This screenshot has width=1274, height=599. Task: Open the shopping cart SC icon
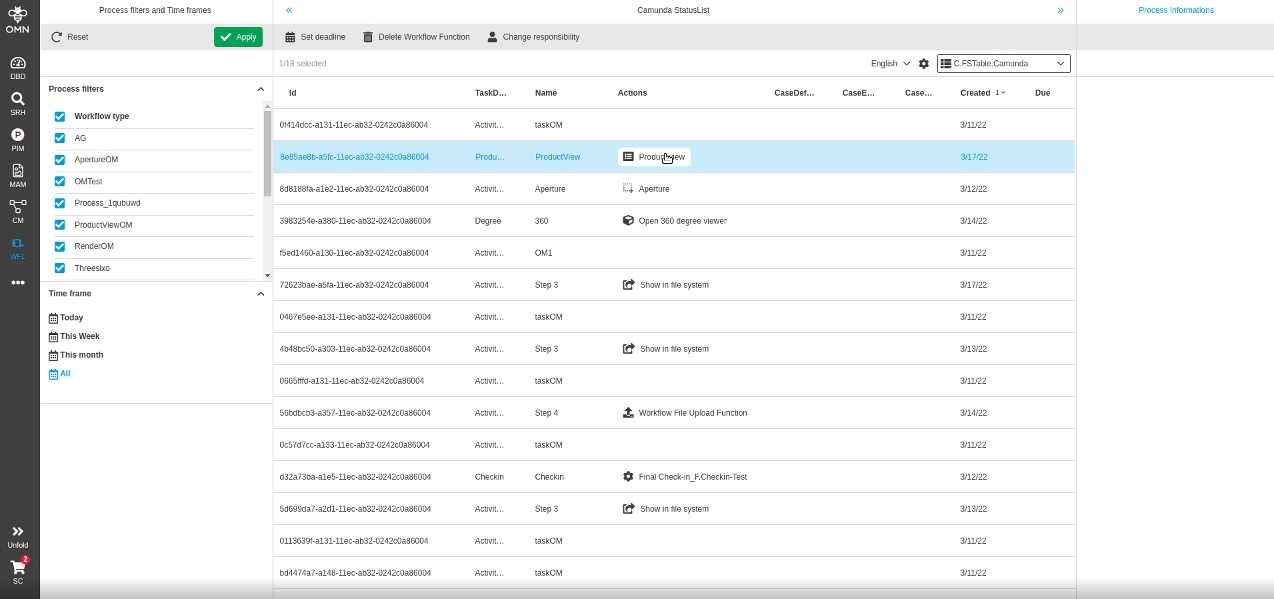tap(18, 570)
